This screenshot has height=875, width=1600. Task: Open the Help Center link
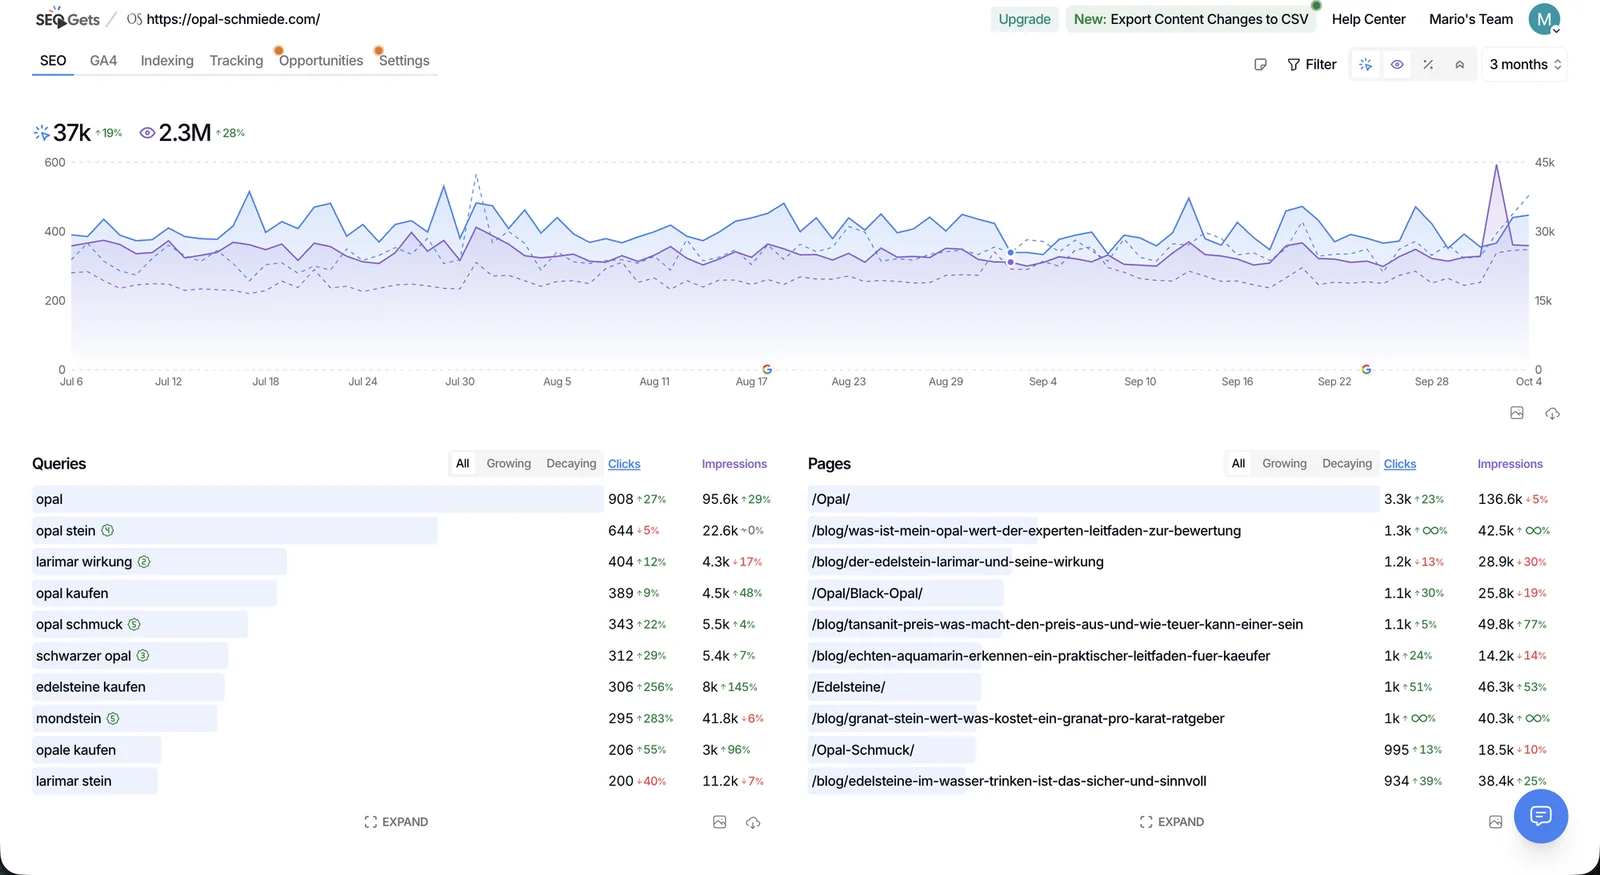coord(1368,19)
